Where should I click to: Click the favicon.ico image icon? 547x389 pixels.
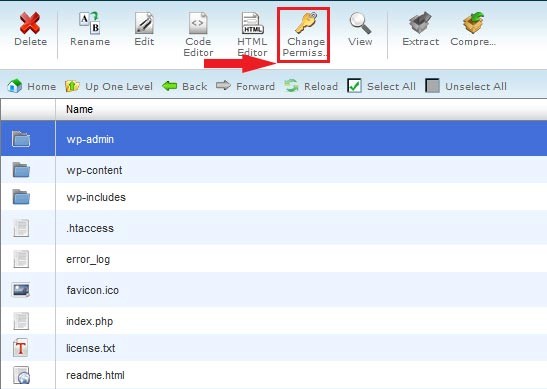(x=21, y=290)
